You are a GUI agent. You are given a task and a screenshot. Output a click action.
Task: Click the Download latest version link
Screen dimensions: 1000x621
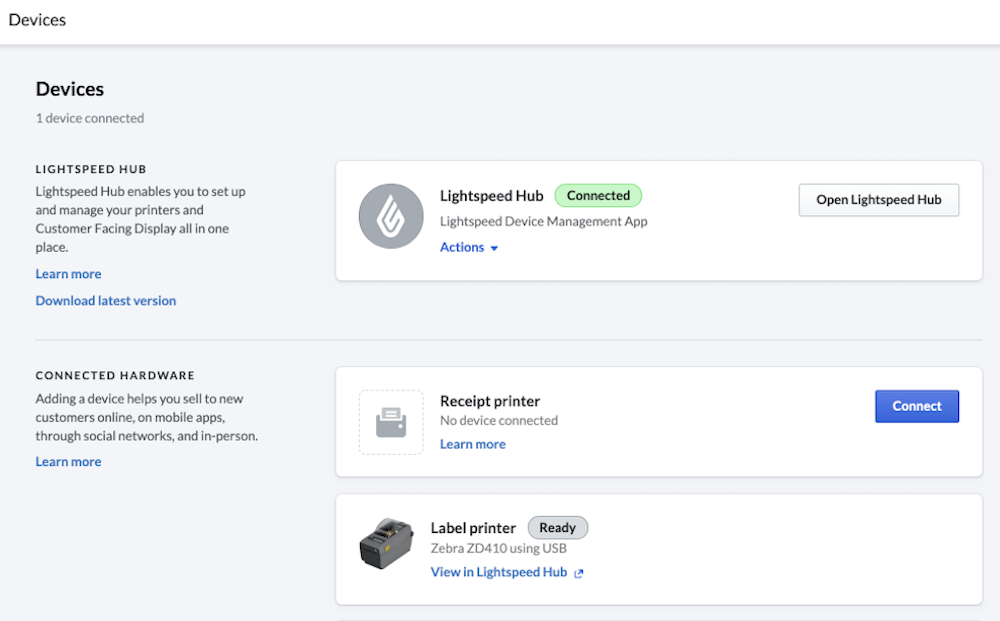pos(106,301)
